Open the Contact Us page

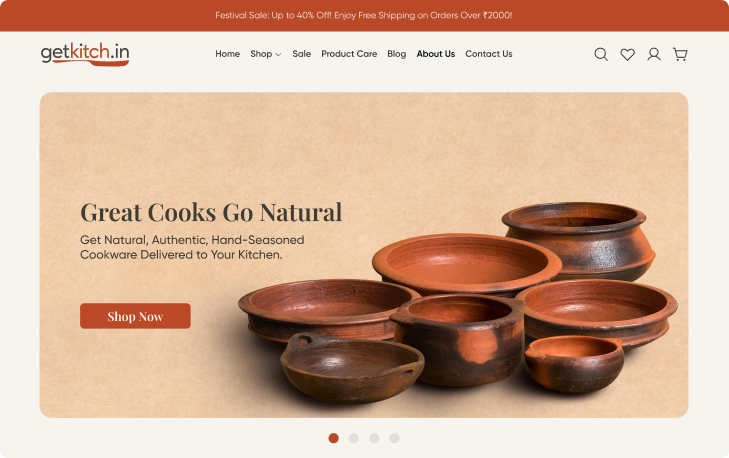tap(489, 54)
